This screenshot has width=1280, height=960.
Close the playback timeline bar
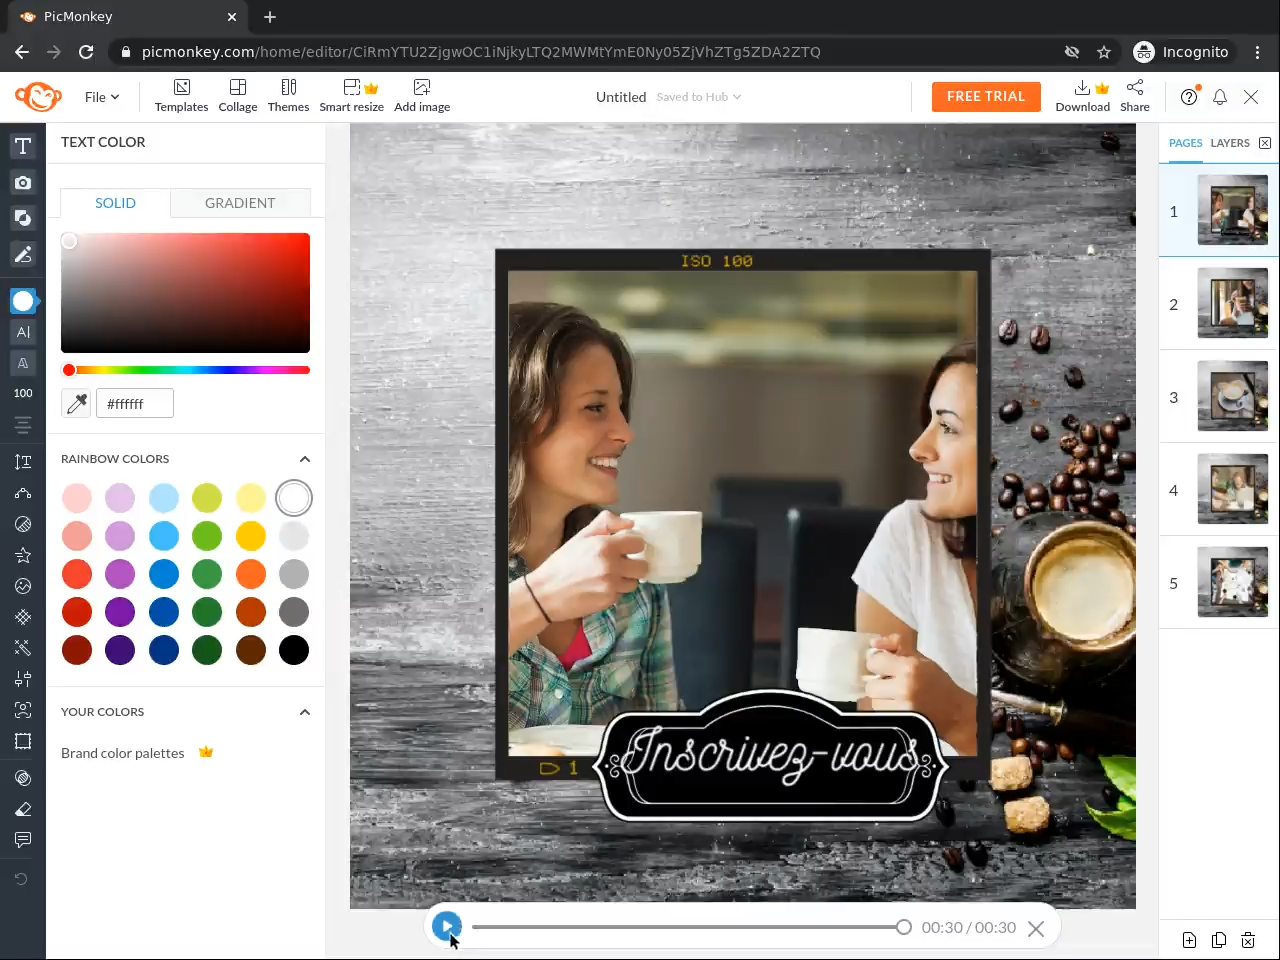point(1036,928)
